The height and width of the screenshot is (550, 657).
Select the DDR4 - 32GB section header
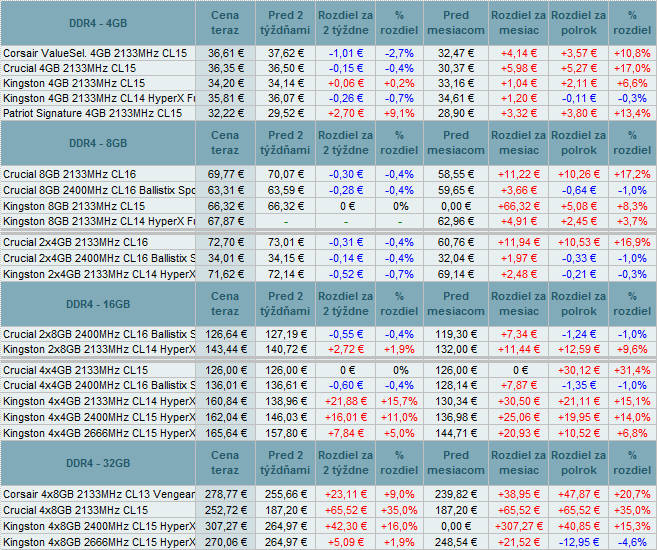click(x=98, y=463)
